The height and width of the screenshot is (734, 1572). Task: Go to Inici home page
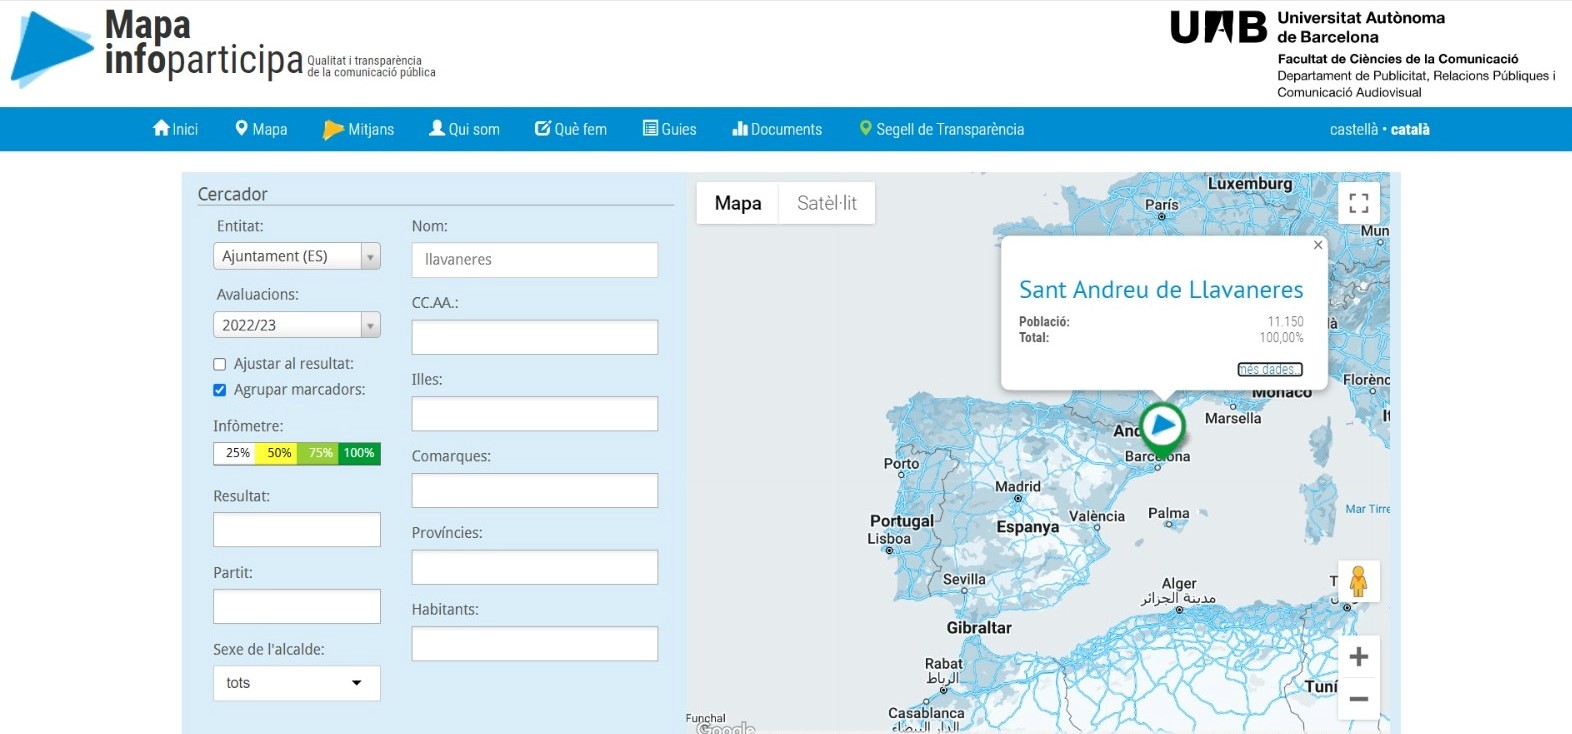tap(176, 129)
